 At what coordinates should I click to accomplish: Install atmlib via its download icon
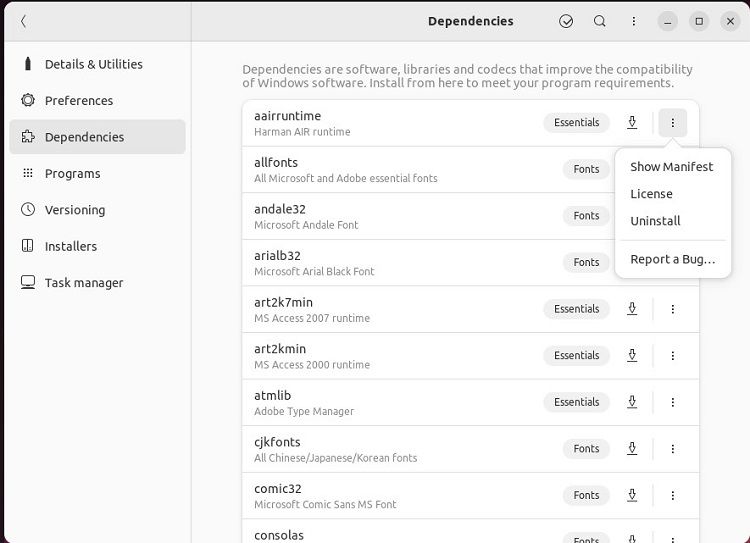(x=632, y=402)
